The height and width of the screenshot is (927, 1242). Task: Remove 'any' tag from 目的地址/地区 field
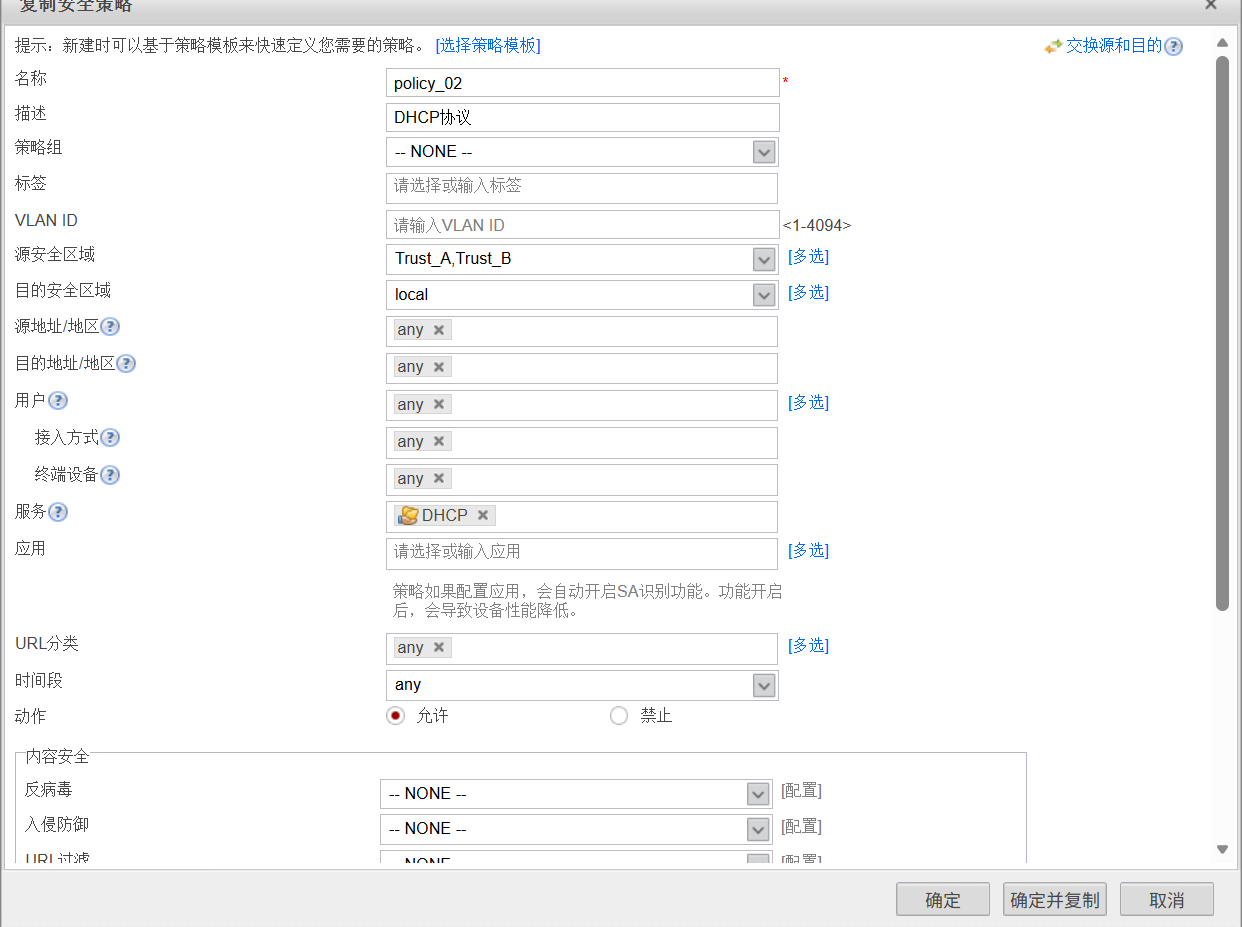pos(438,367)
